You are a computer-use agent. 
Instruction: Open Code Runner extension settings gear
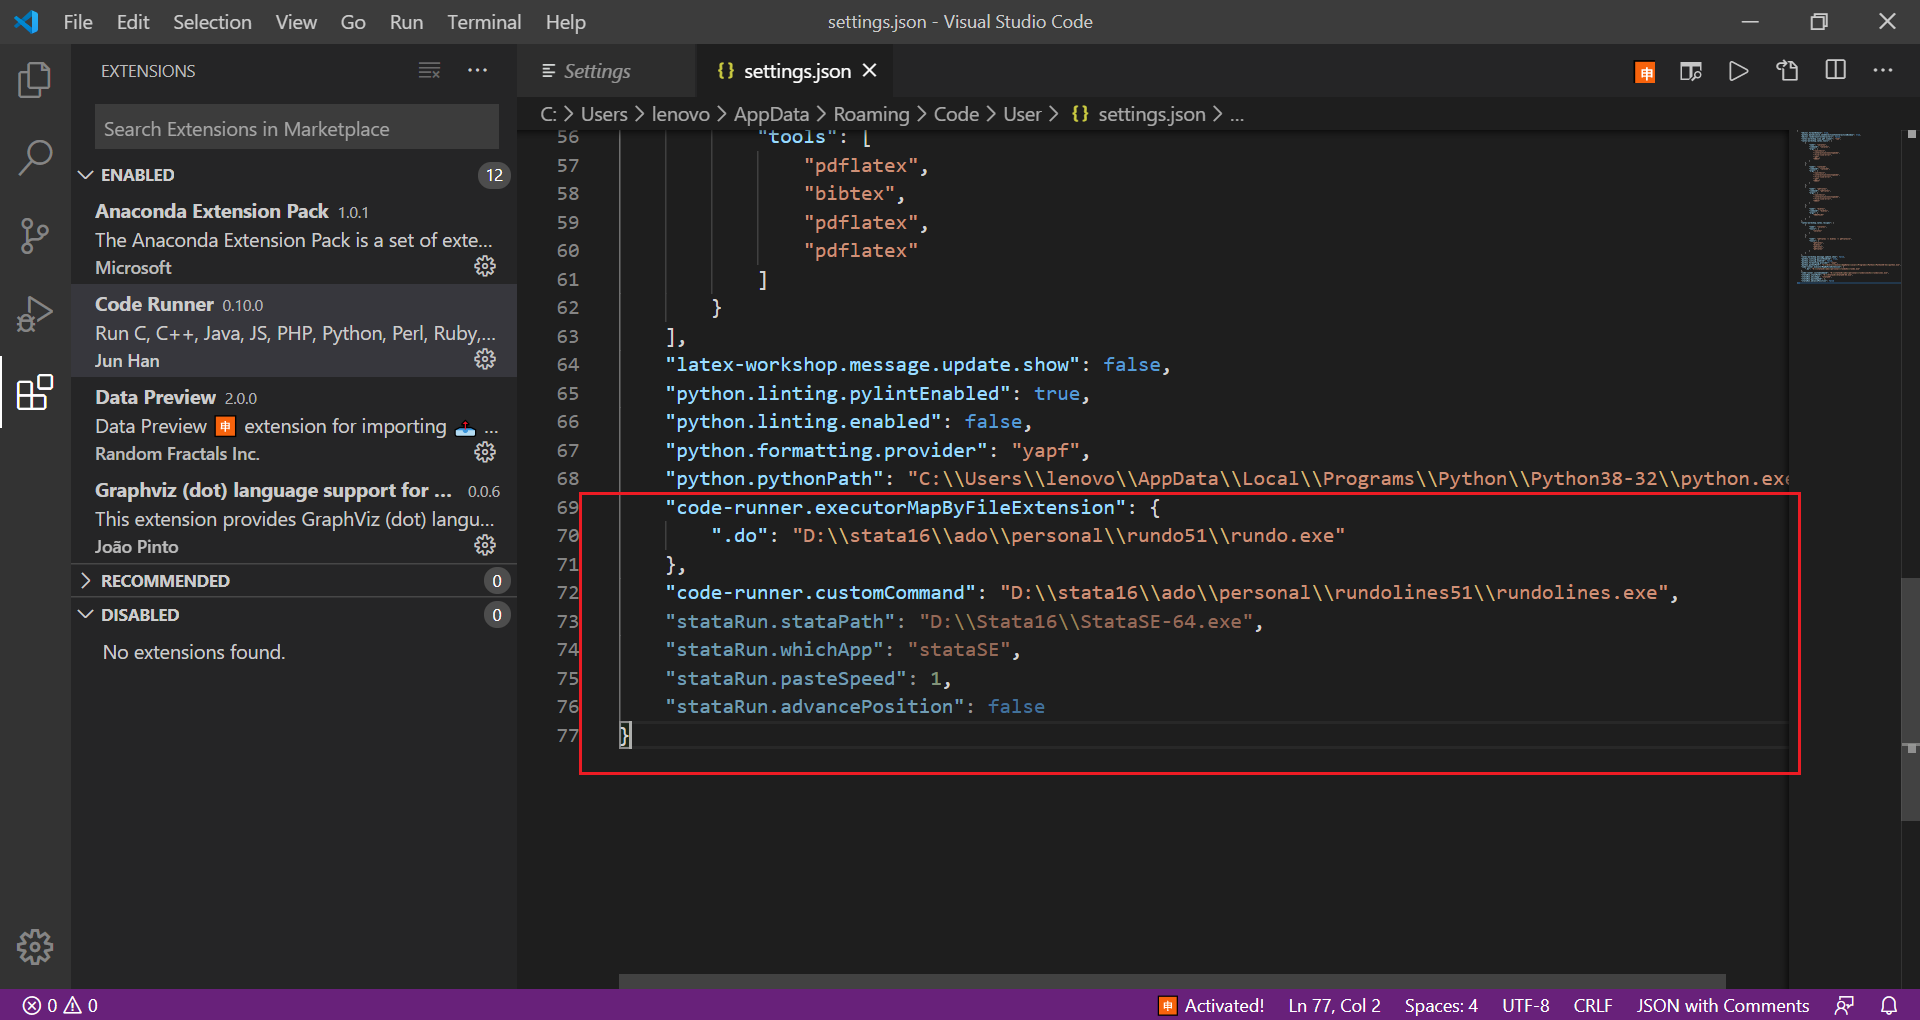pos(485,359)
